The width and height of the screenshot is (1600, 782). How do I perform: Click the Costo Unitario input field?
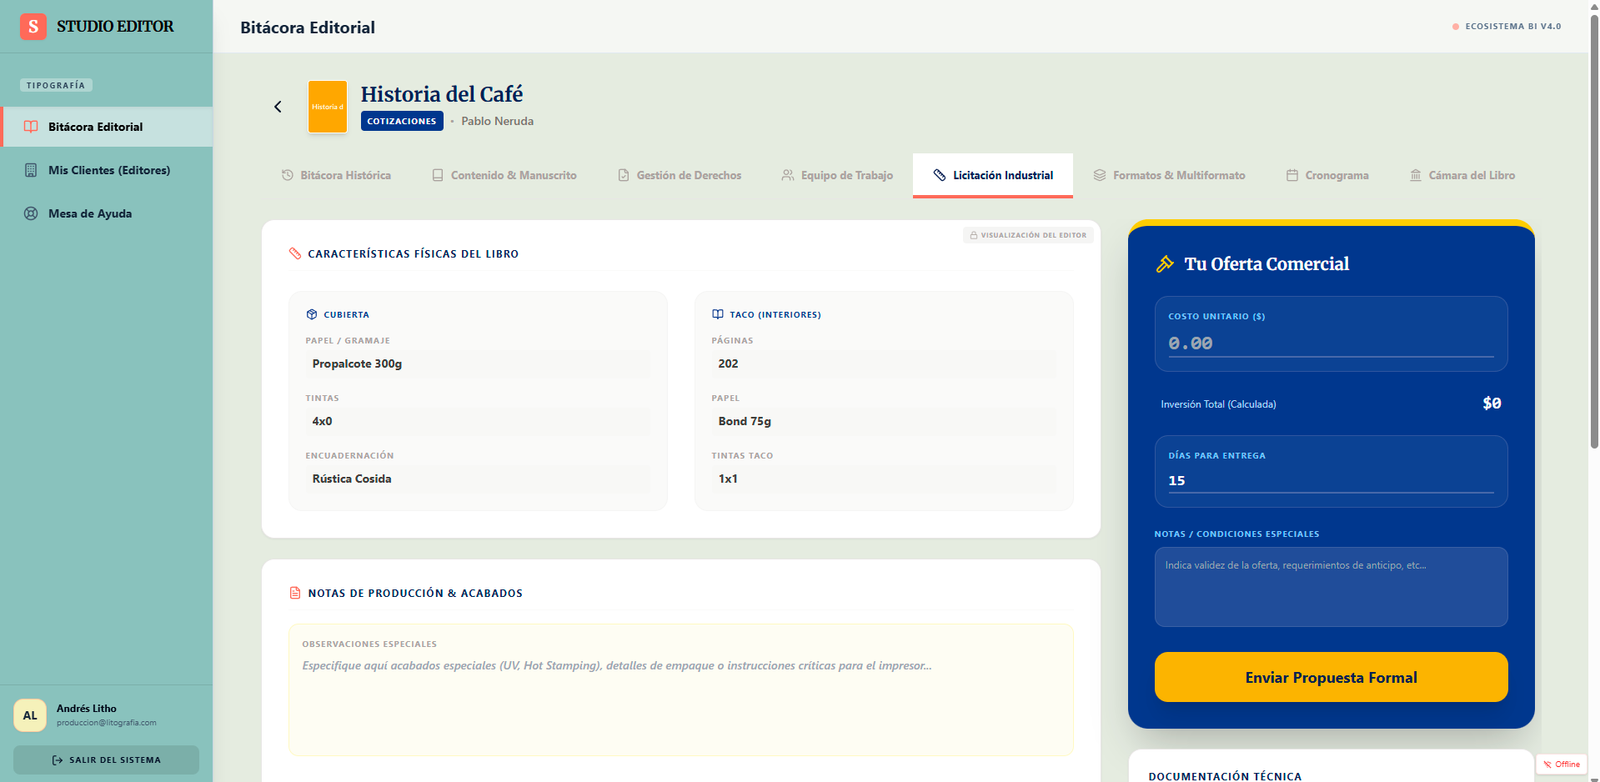coord(1330,343)
